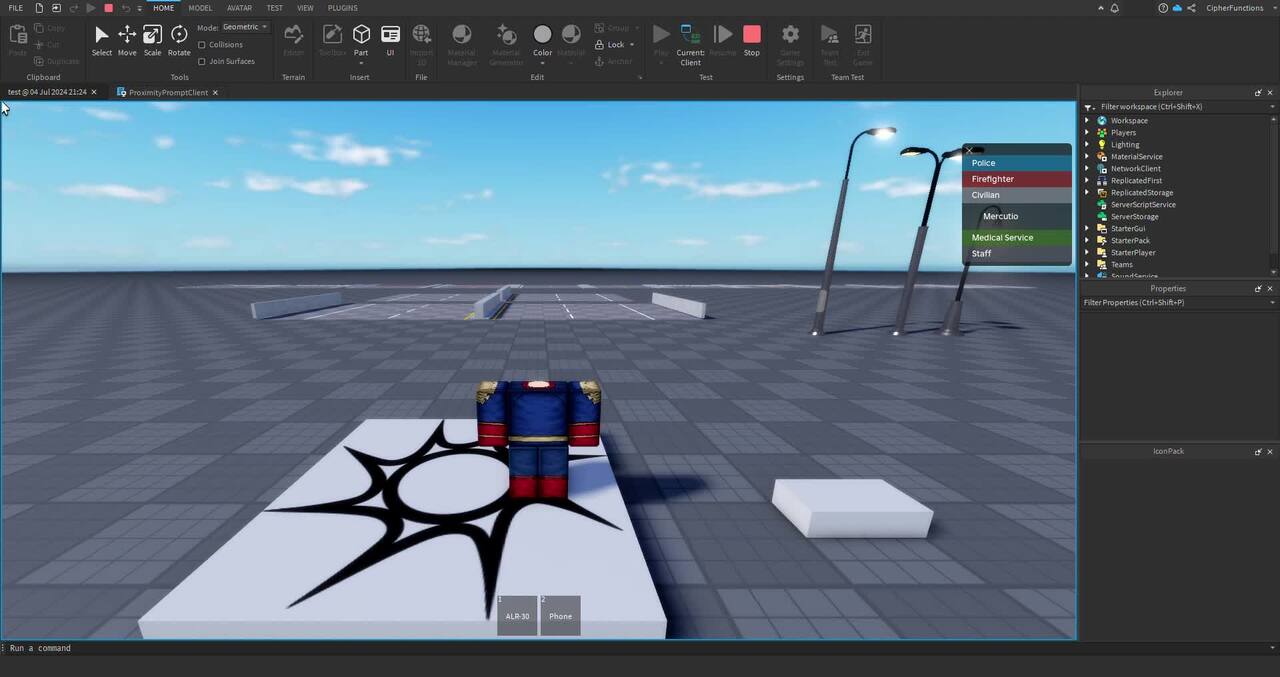This screenshot has height=677, width=1280.
Task: Choose the Scale tool
Action: coord(152,40)
